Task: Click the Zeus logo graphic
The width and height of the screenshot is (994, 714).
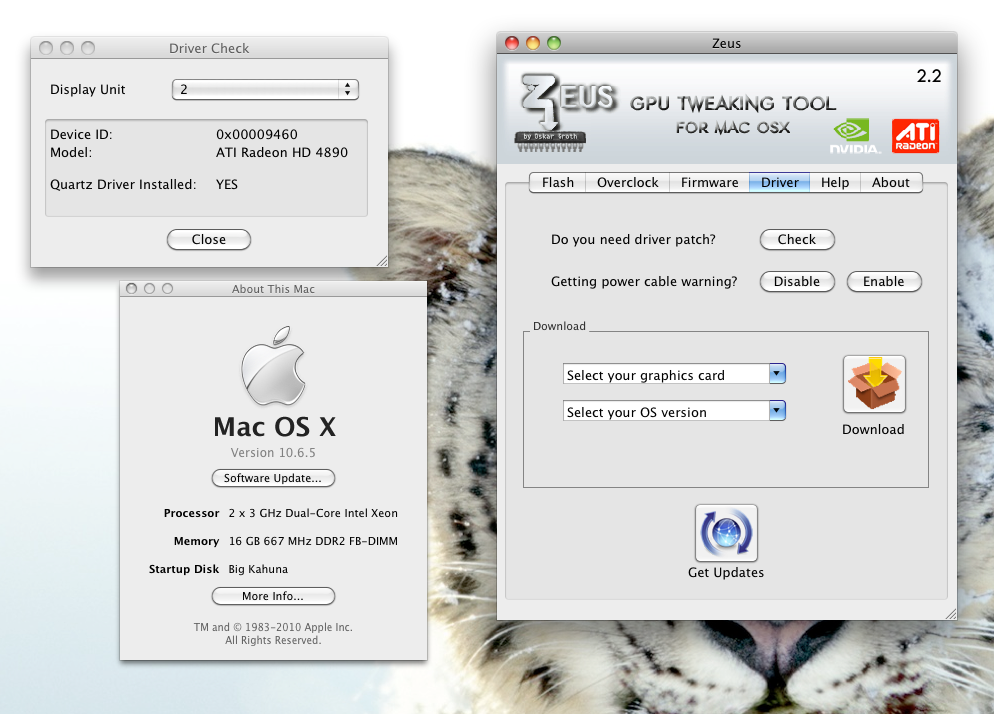Action: tap(567, 113)
